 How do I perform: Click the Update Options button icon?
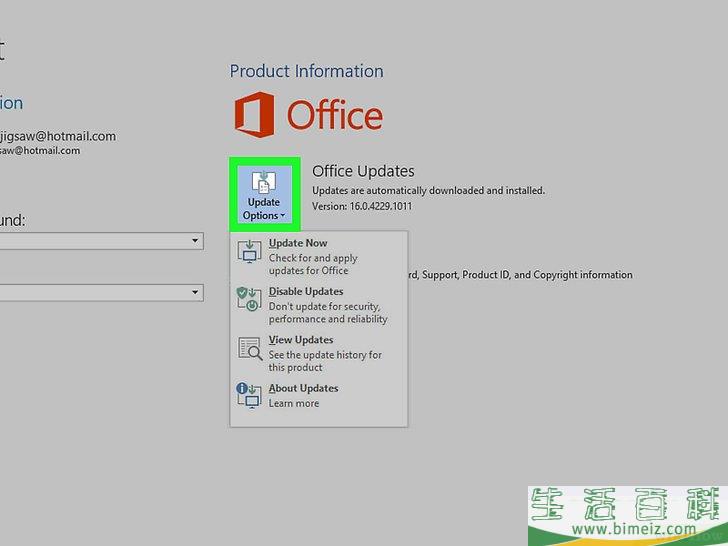click(264, 181)
